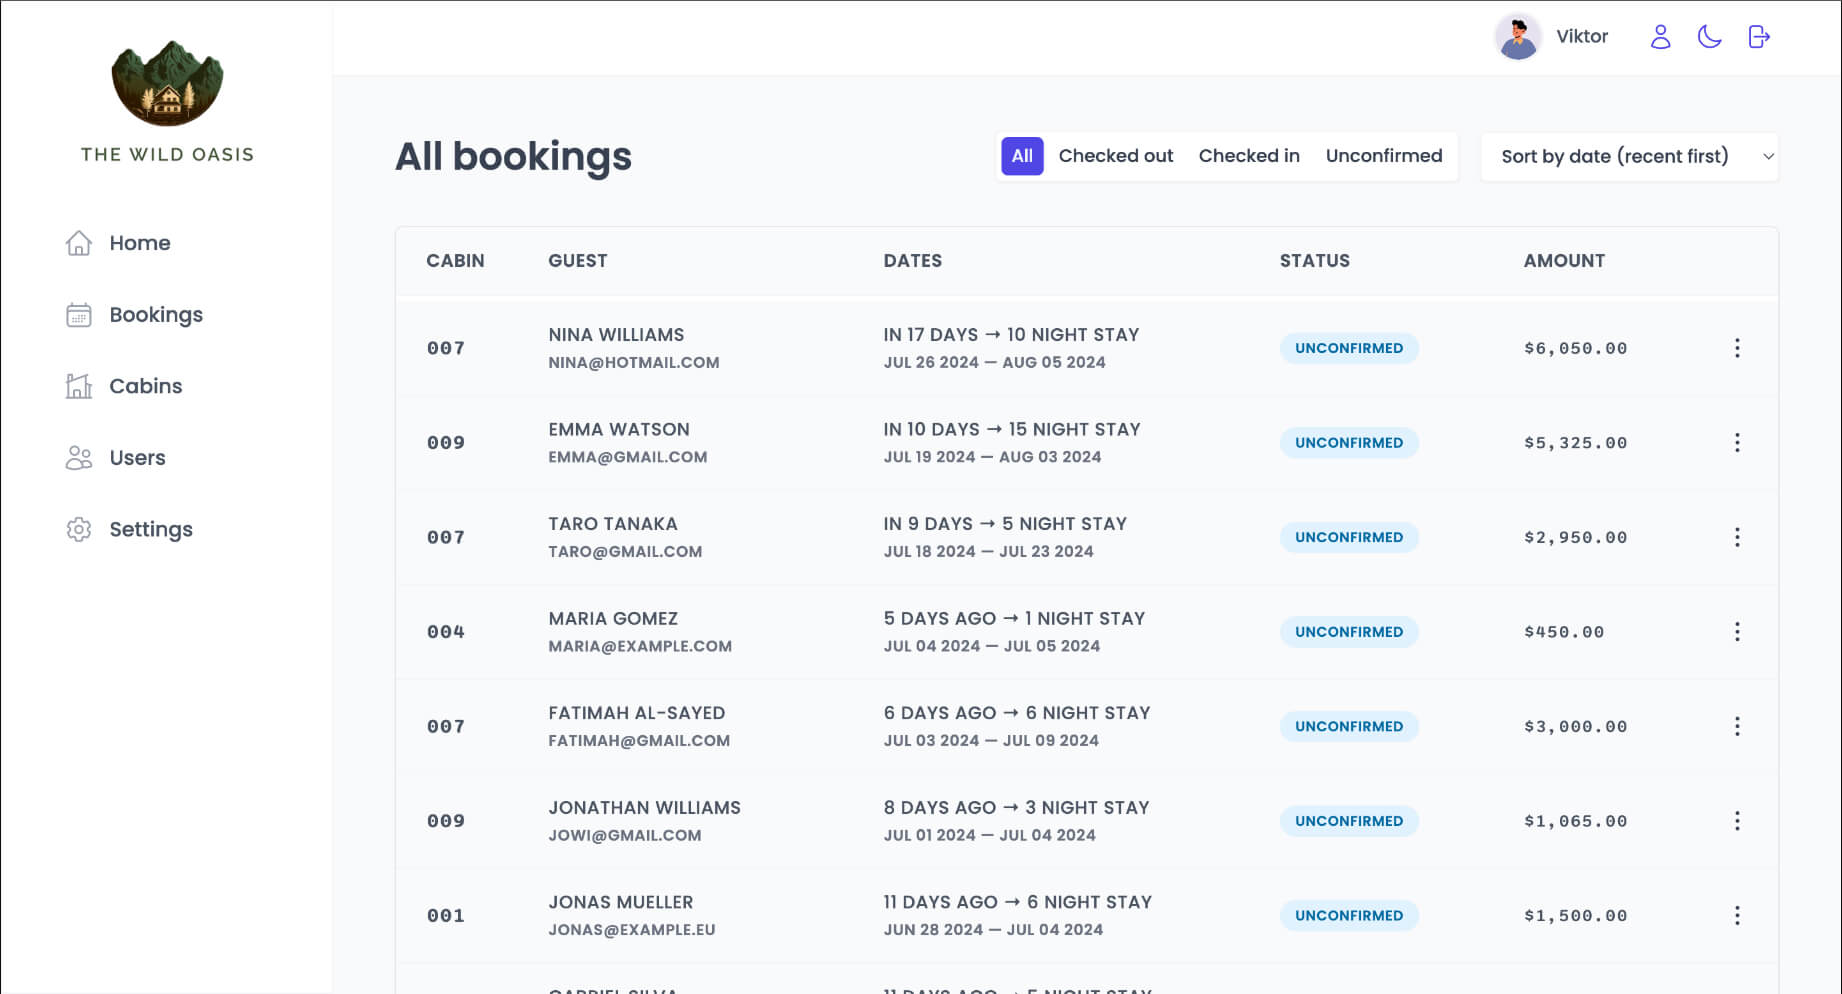Screen dimensions: 1842x994
Task: Open actions menu for Nina Williams booking
Action: (x=1737, y=348)
